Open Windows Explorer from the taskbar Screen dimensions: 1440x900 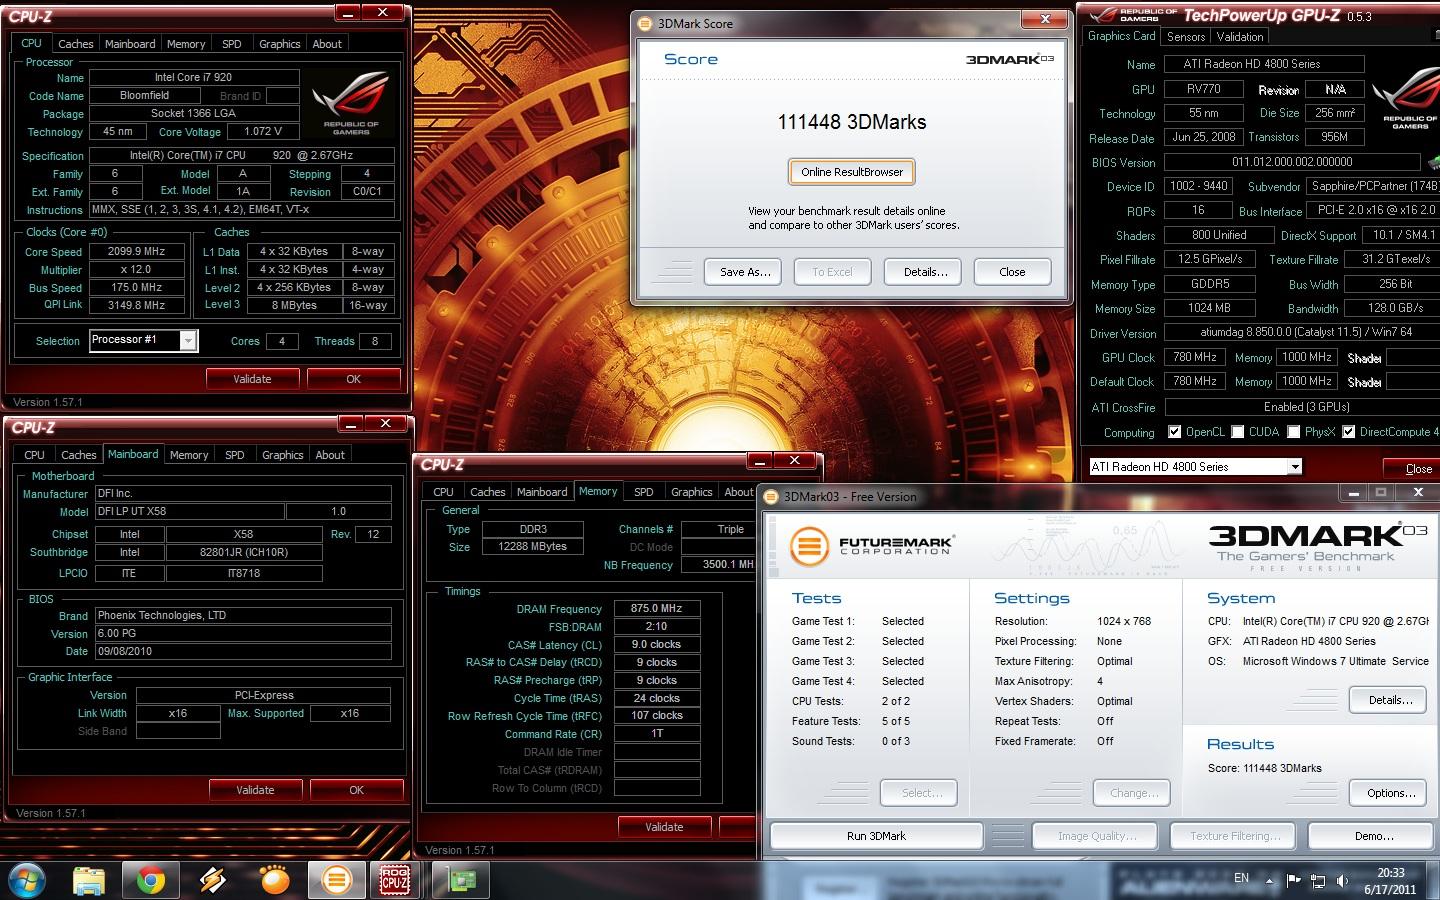point(89,880)
